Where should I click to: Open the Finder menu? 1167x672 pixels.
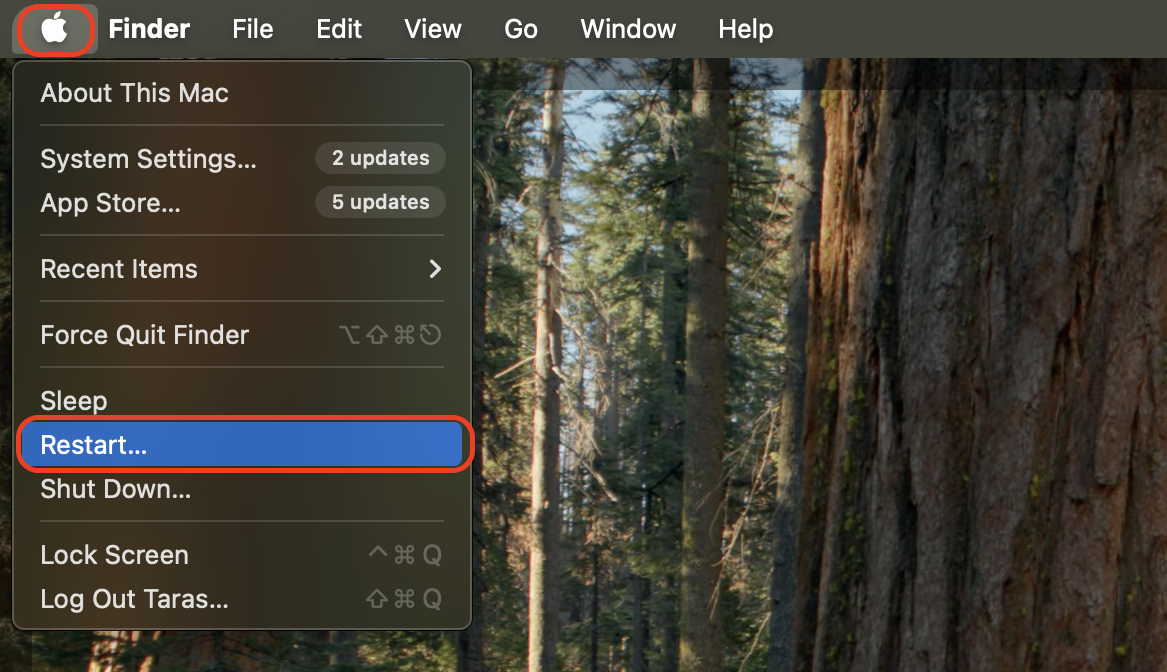(x=148, y=29)
